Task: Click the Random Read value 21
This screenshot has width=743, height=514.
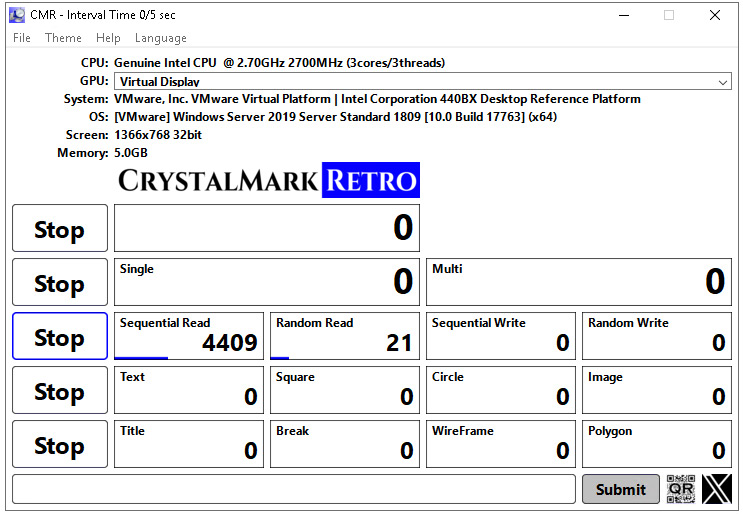Action: pyautogui.click(x=399, y=343)
